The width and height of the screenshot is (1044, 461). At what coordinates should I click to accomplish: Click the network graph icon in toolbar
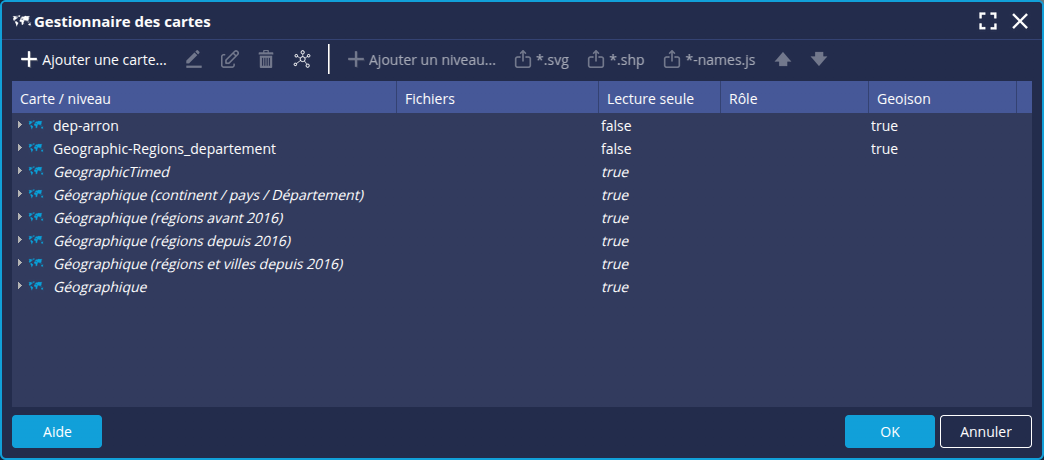click(302, 60)
